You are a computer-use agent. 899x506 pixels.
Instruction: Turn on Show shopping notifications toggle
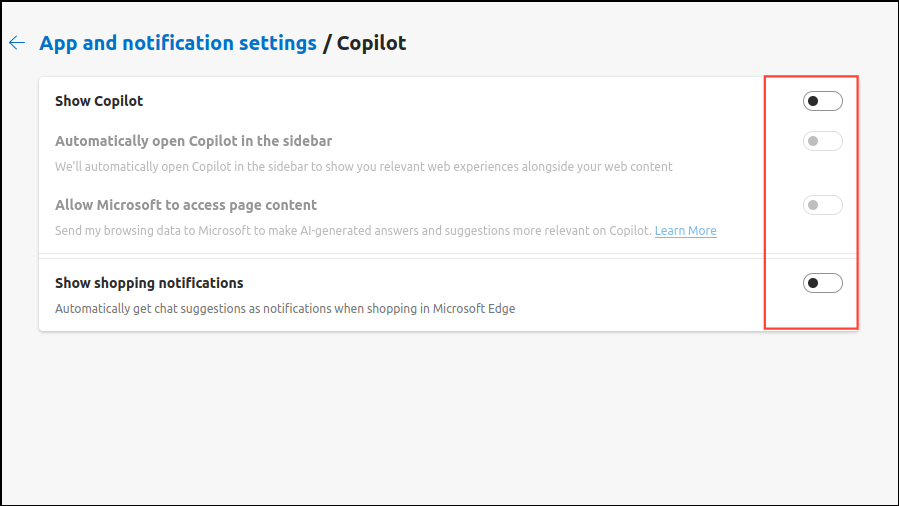point(822,283)
